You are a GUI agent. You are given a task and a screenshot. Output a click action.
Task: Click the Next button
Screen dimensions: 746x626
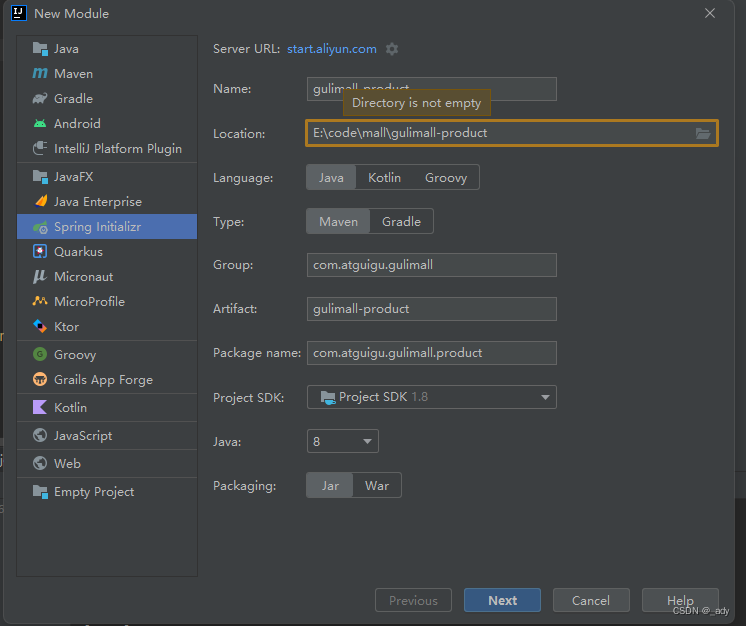[502, 600]
